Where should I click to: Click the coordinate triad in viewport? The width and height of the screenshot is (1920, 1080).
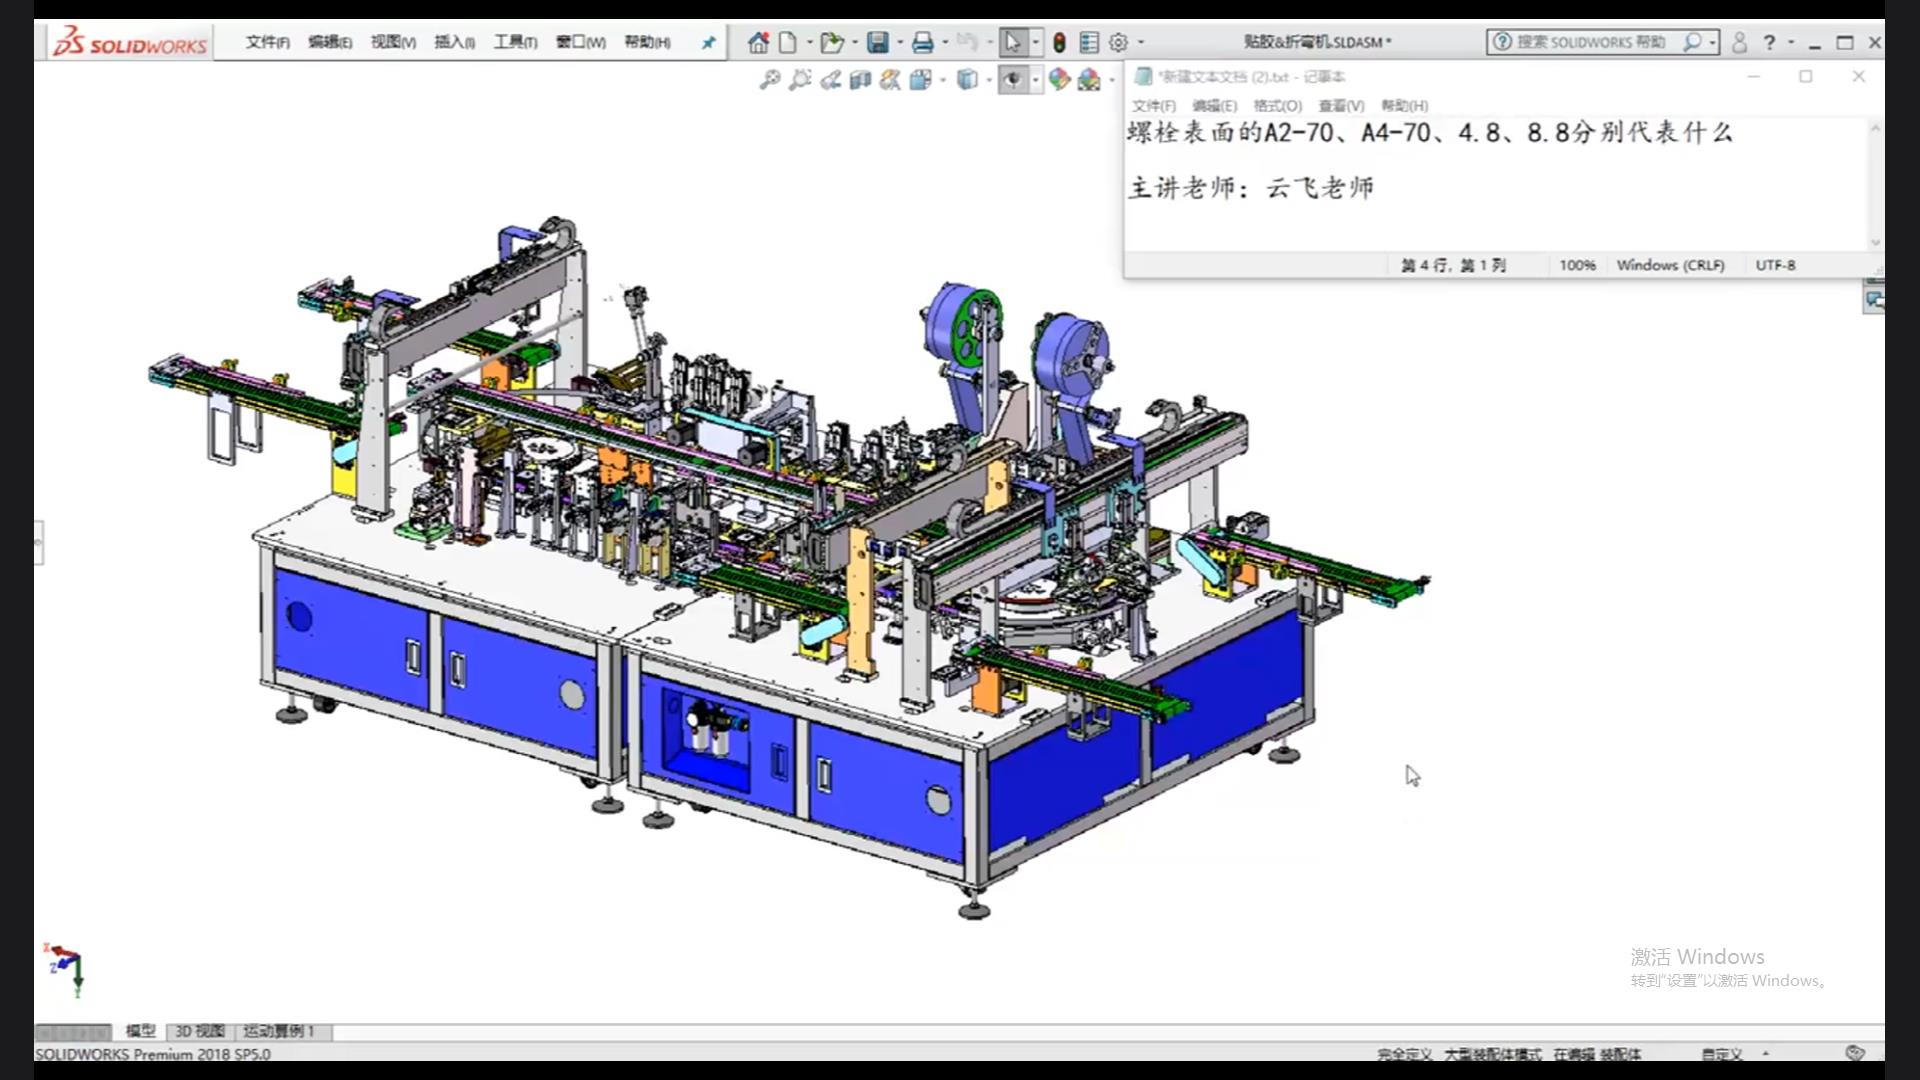pos(66,969)
